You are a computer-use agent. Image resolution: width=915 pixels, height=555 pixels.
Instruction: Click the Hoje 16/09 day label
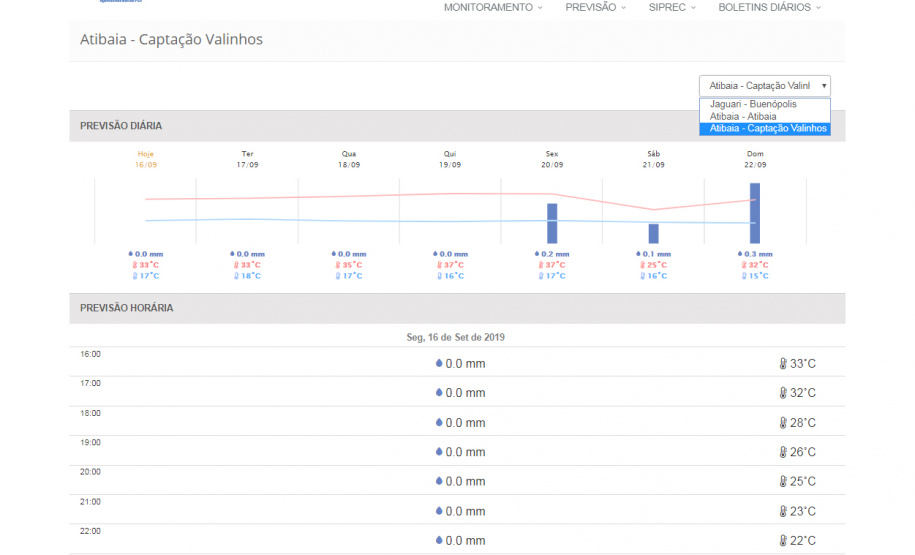(x=146, y=159)
